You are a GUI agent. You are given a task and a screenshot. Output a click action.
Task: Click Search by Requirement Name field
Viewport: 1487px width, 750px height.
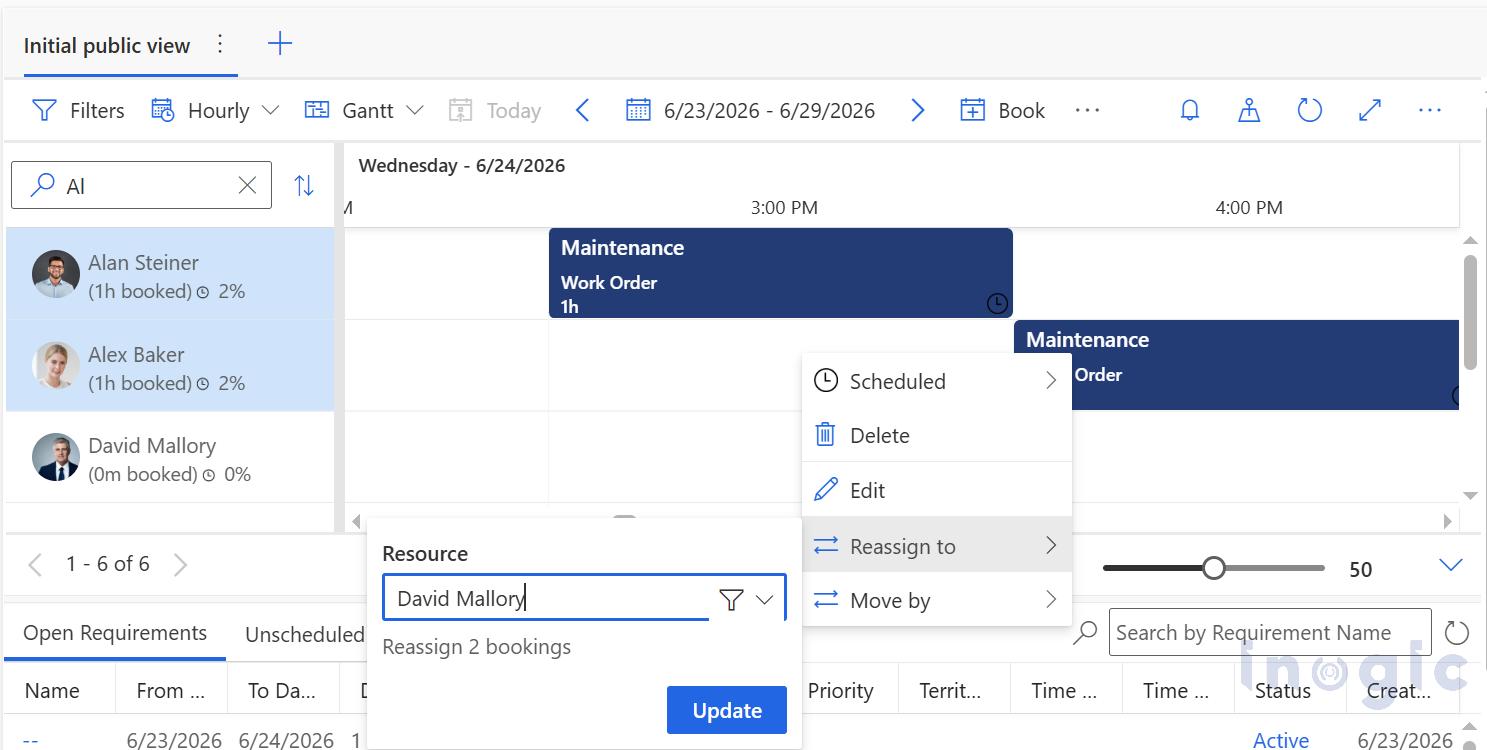(1269, 632)
